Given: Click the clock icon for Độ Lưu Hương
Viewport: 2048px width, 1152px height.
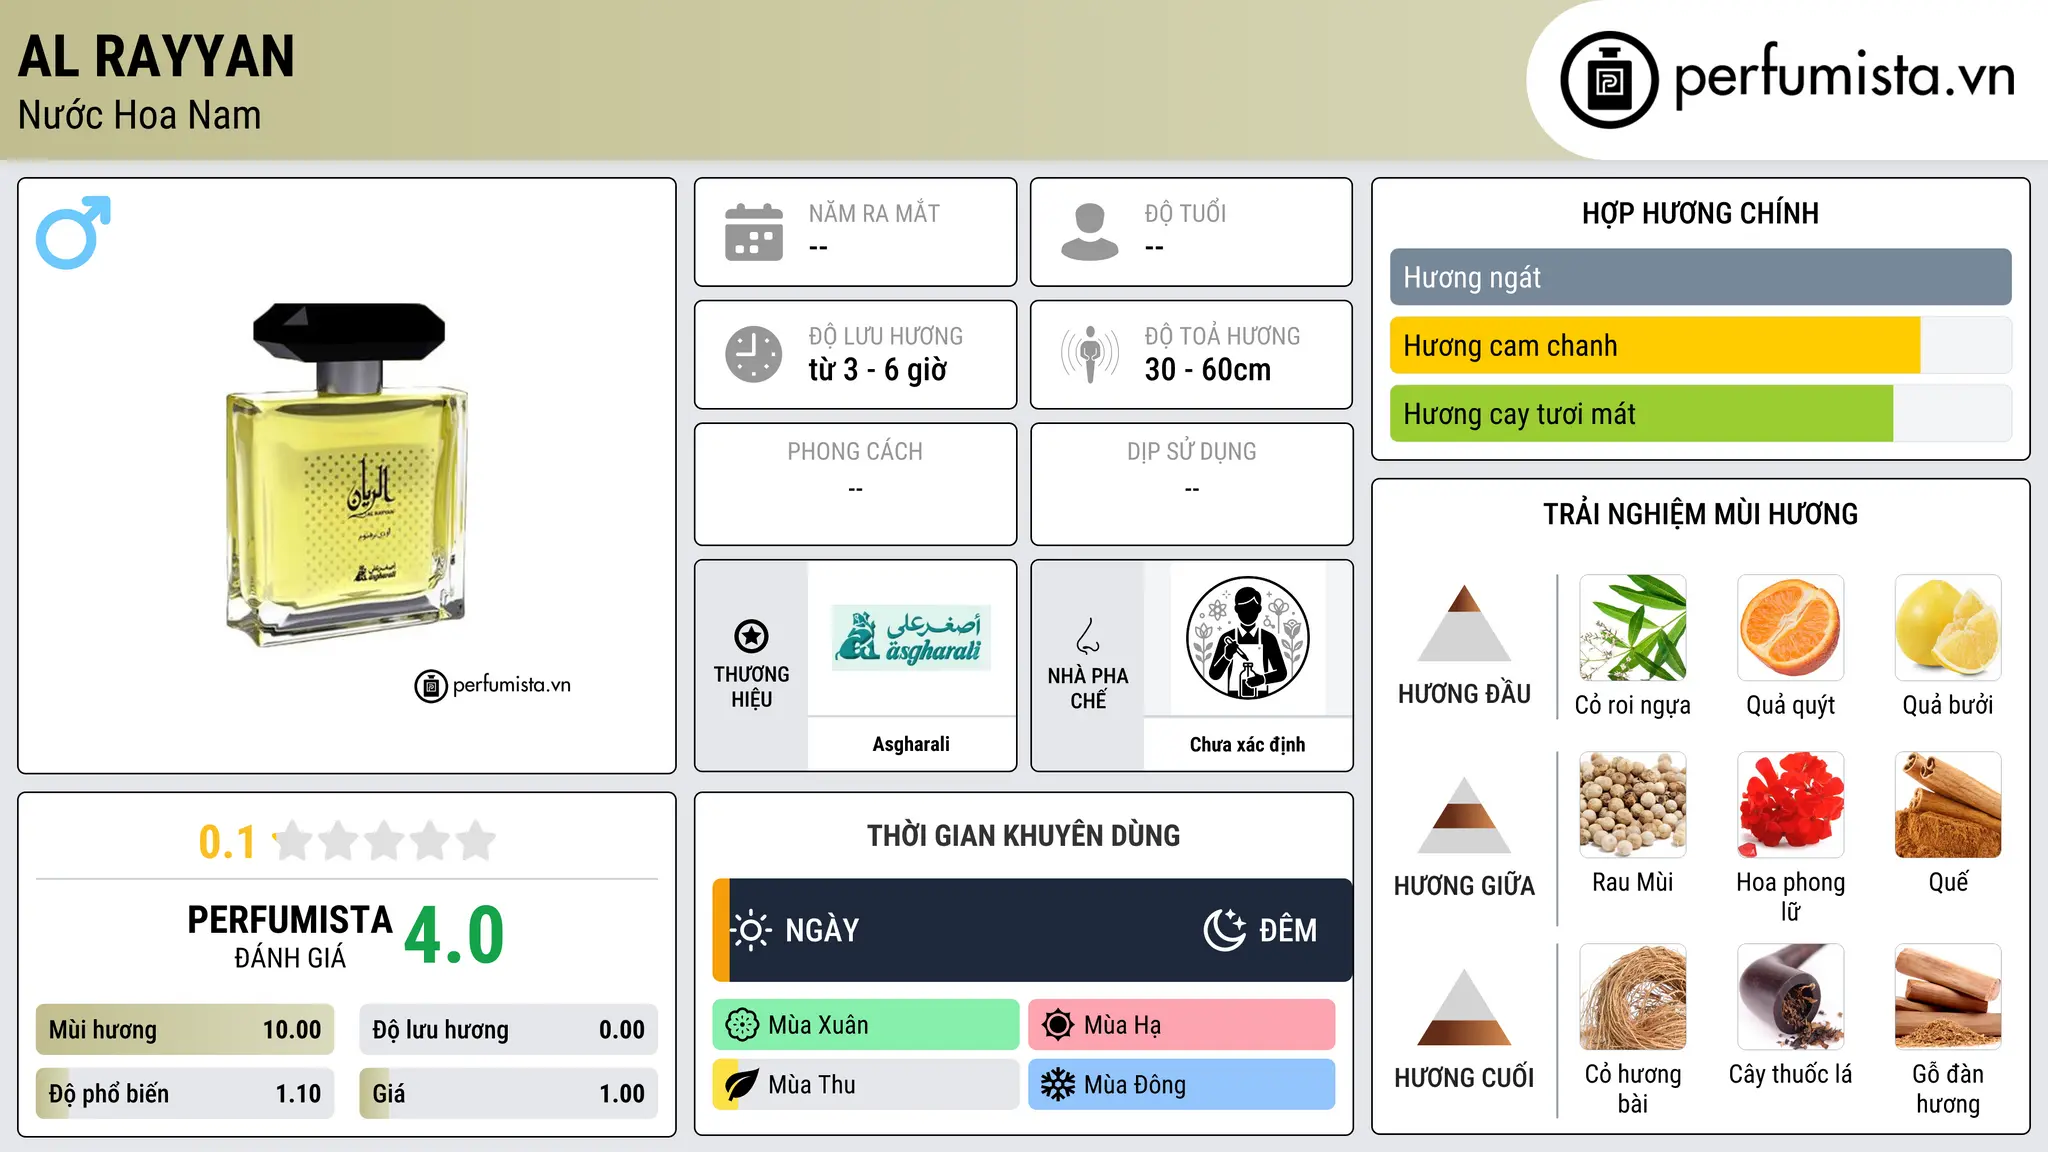Looking at the screenshot, I should (754, 354).
